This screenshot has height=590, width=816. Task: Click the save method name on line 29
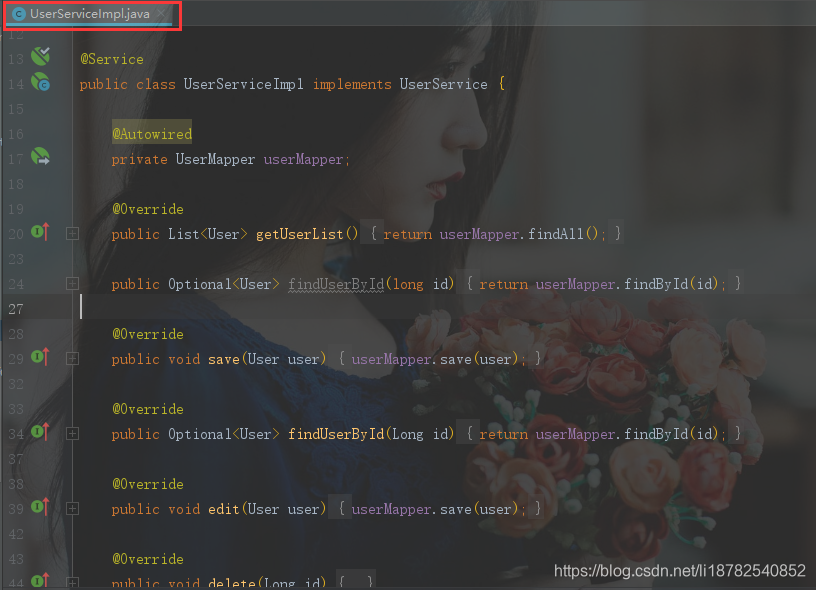[224, 359]
